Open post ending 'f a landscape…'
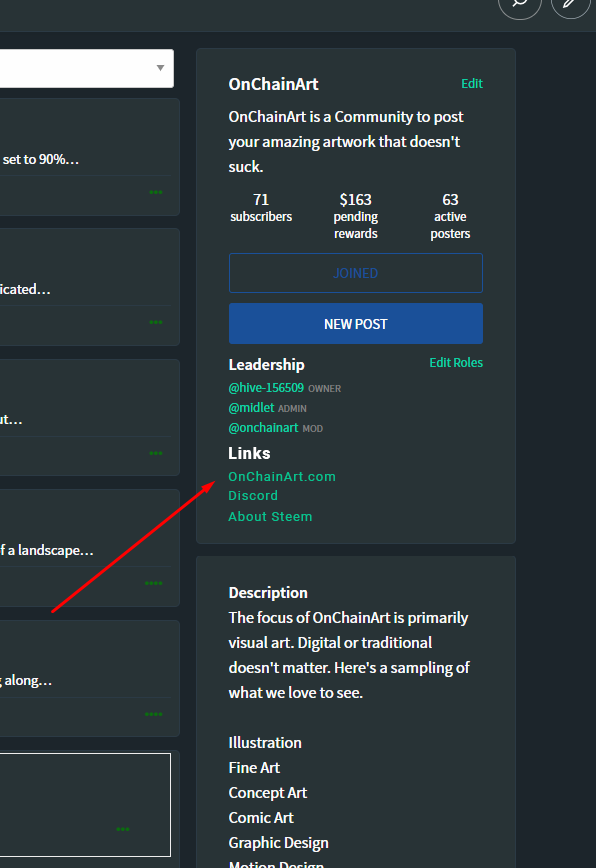 tap(46, 550)
